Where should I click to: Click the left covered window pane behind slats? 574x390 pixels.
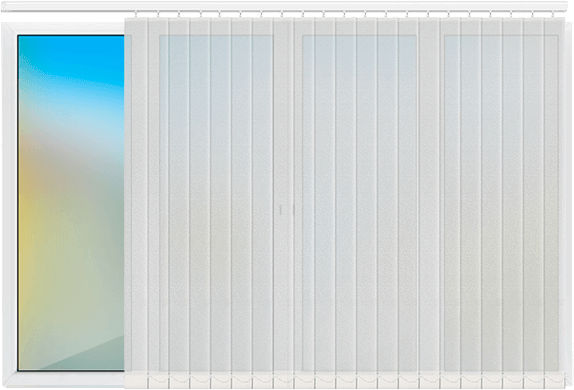click(216, 203)
